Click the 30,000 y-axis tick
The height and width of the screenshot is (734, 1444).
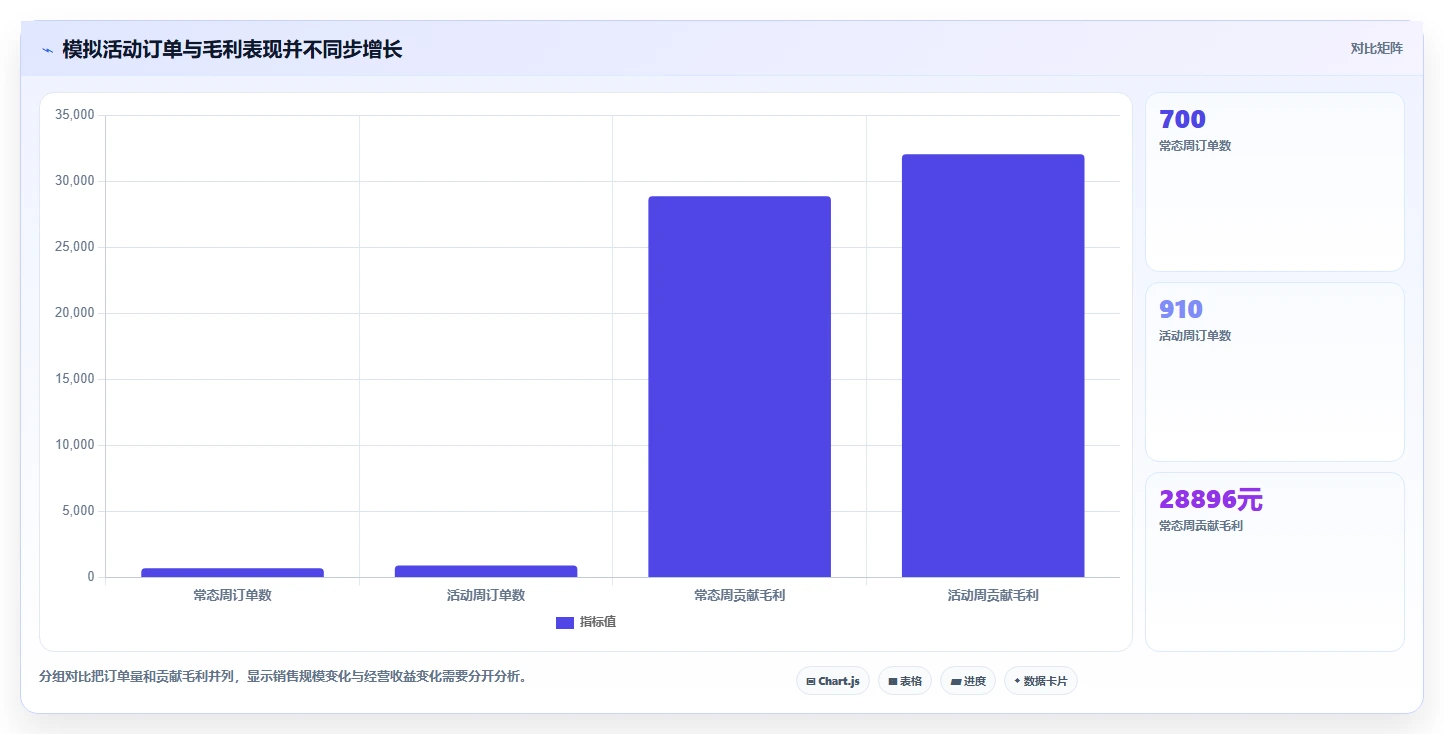click(x=75, y=181)
